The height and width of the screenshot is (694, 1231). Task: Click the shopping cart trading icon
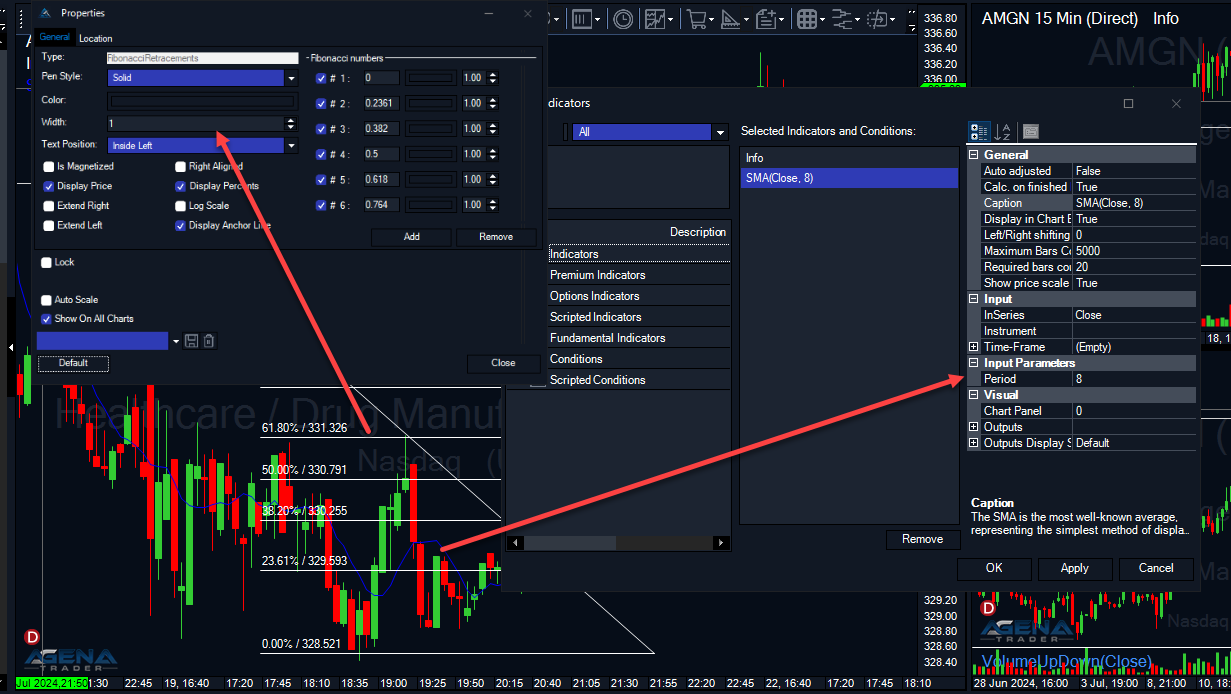(x=696, y=19)
